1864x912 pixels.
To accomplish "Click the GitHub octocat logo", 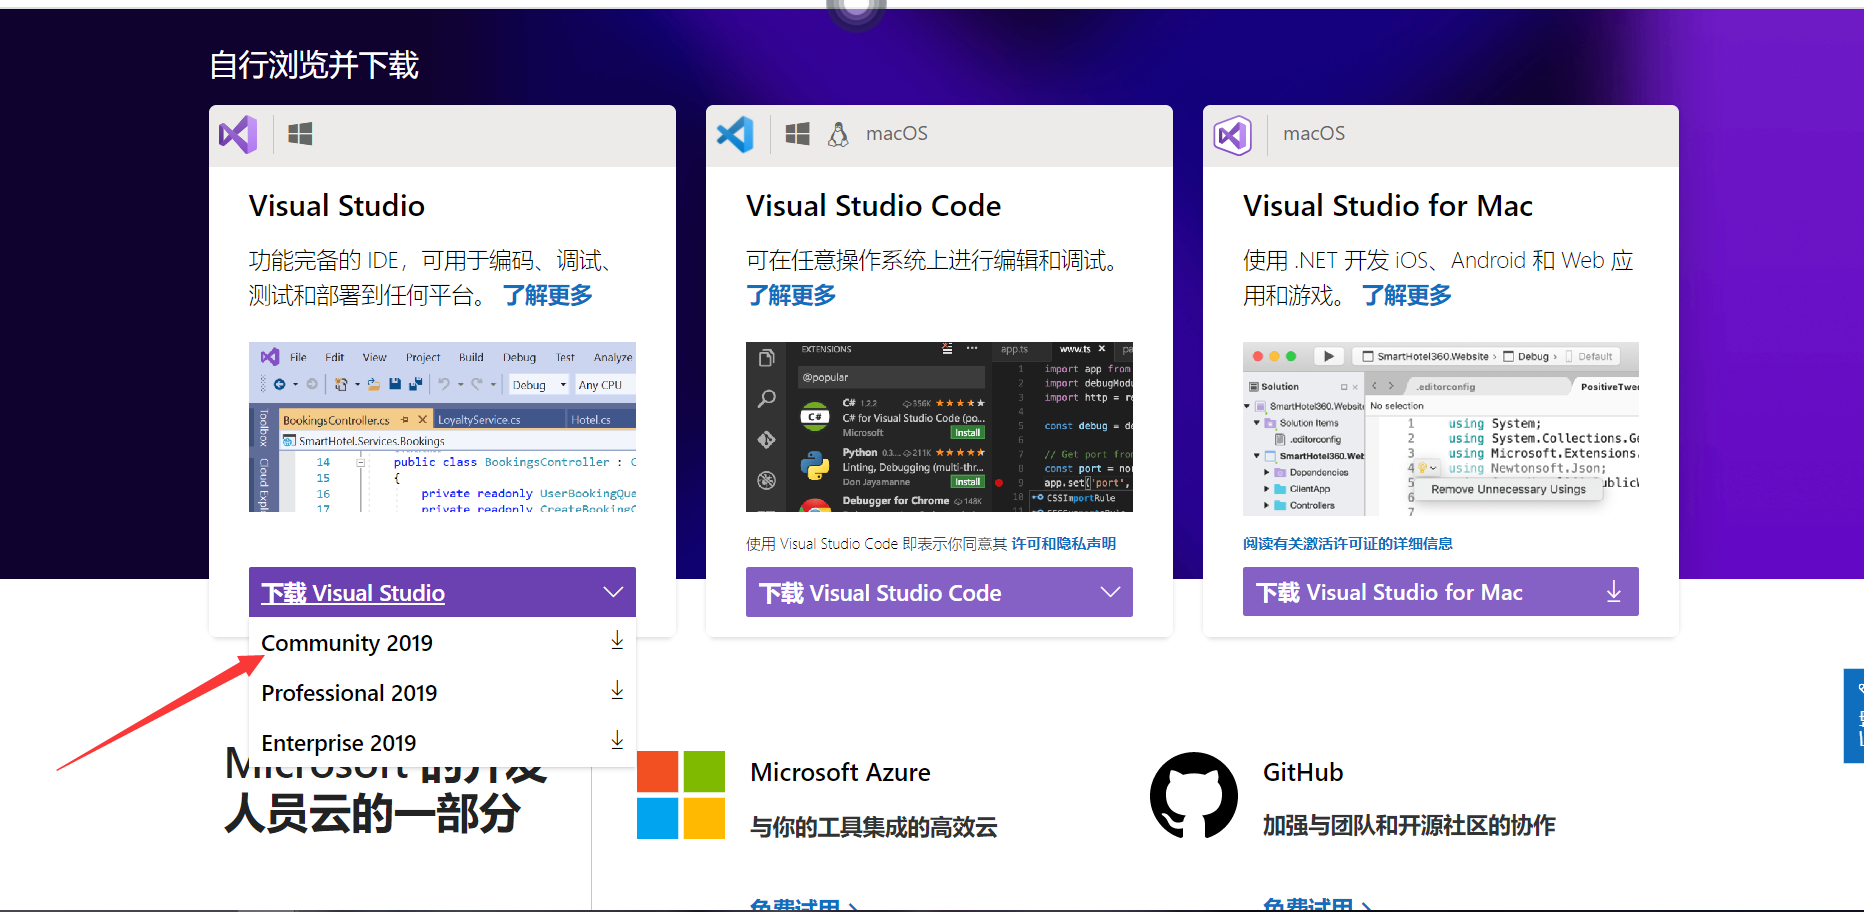I will (x=1194, y=795).
